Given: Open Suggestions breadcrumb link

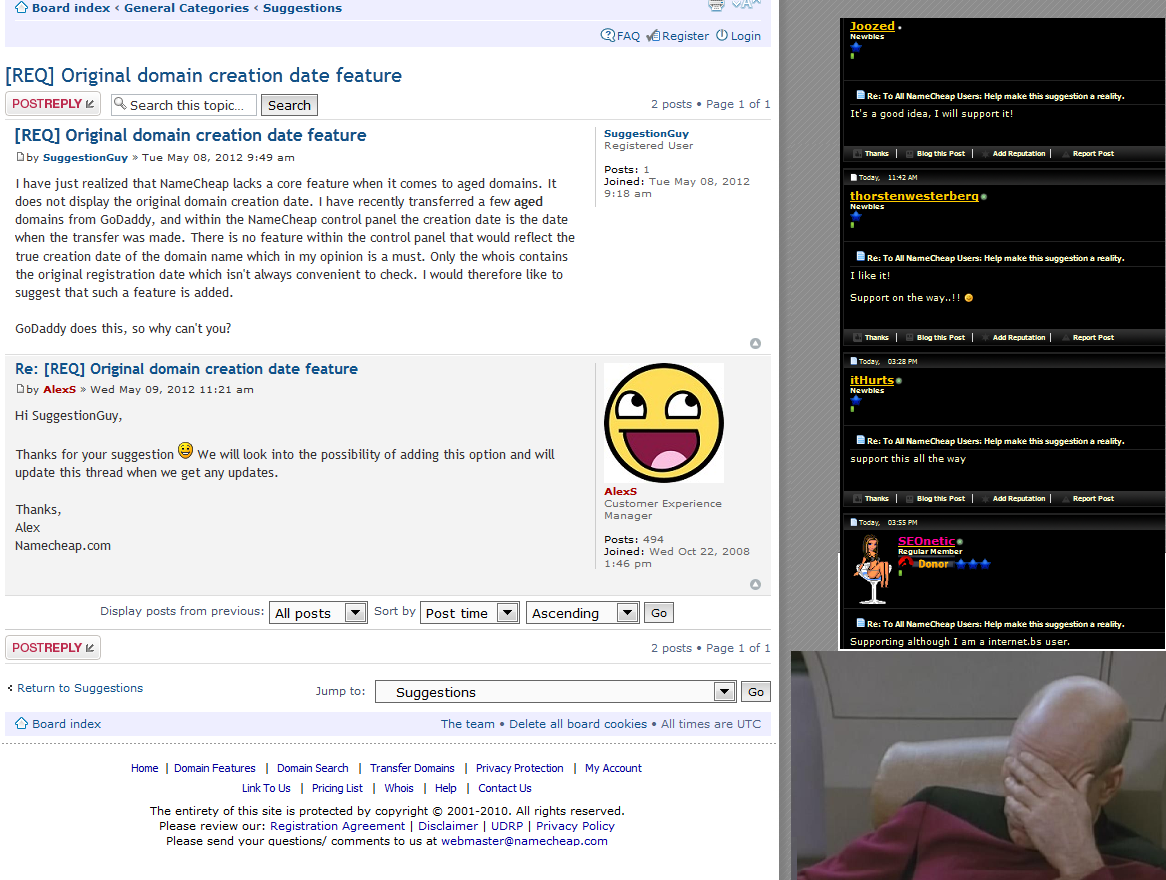Looking at the screenshot, I should click(302, 7).
